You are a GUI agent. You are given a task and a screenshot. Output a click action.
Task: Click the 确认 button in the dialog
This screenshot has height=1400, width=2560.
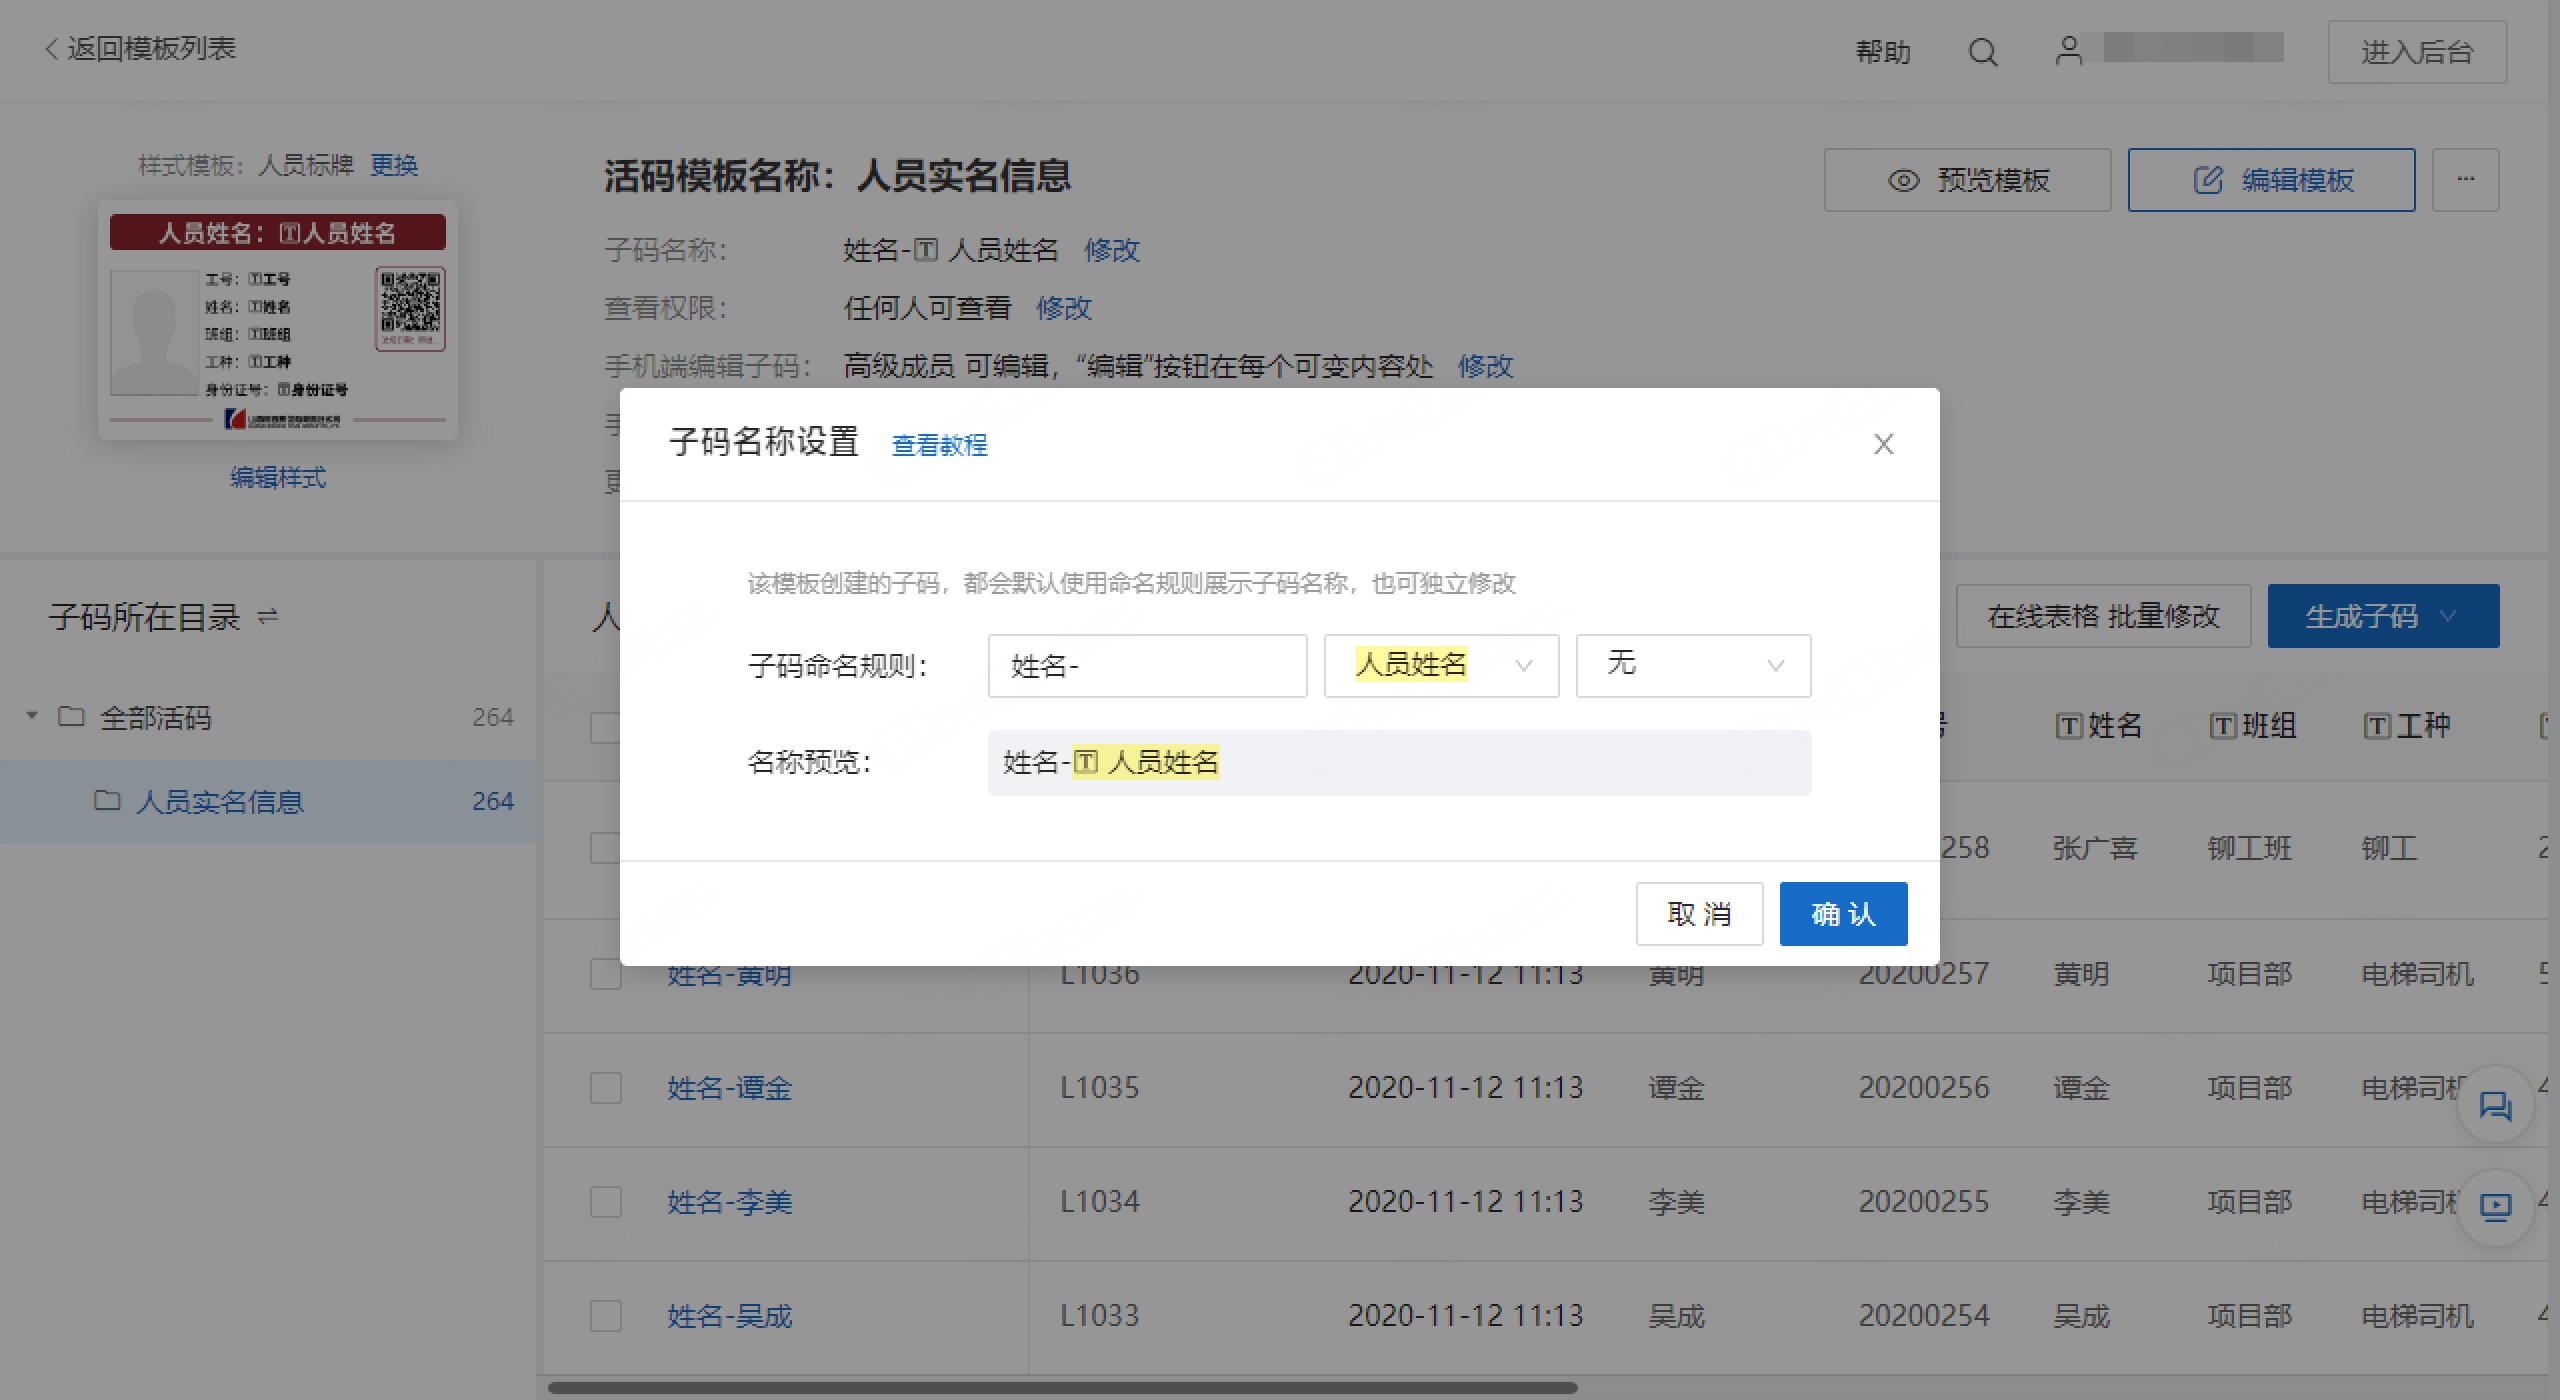(1843, 913)
